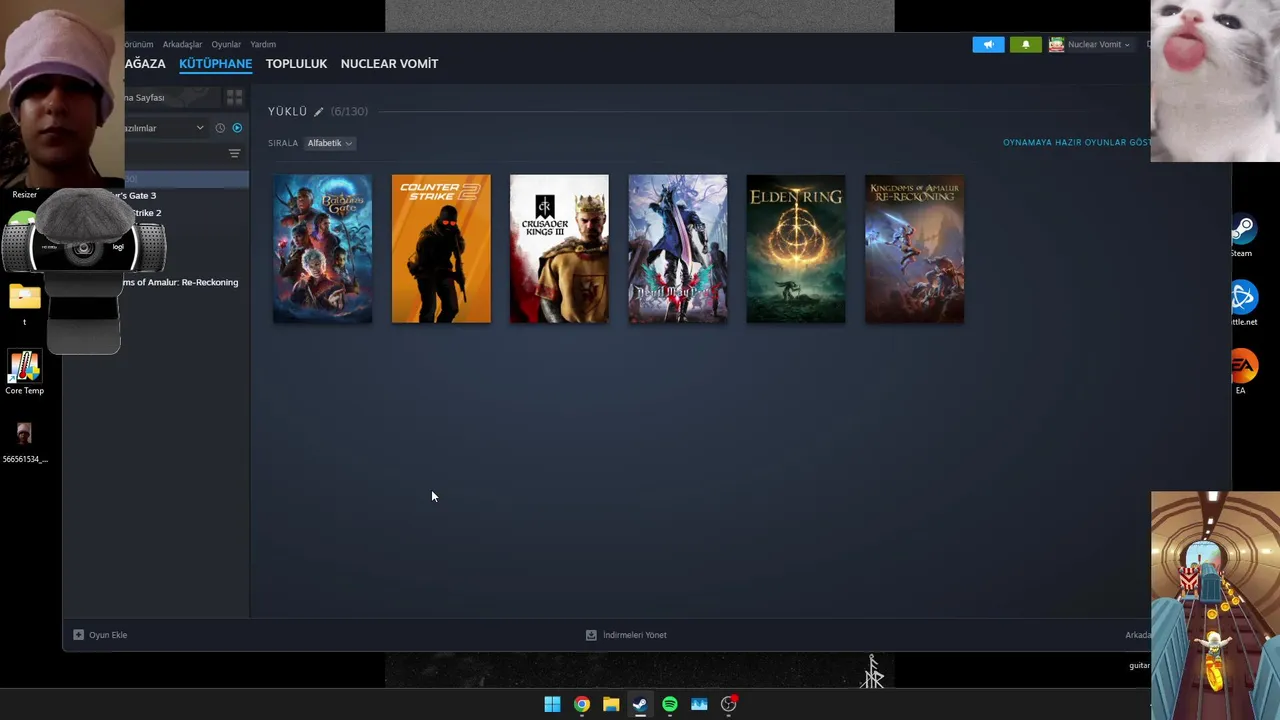Open the Steam announcements megaphone button
Screen dimensions: 1280x720
(988, 44)
